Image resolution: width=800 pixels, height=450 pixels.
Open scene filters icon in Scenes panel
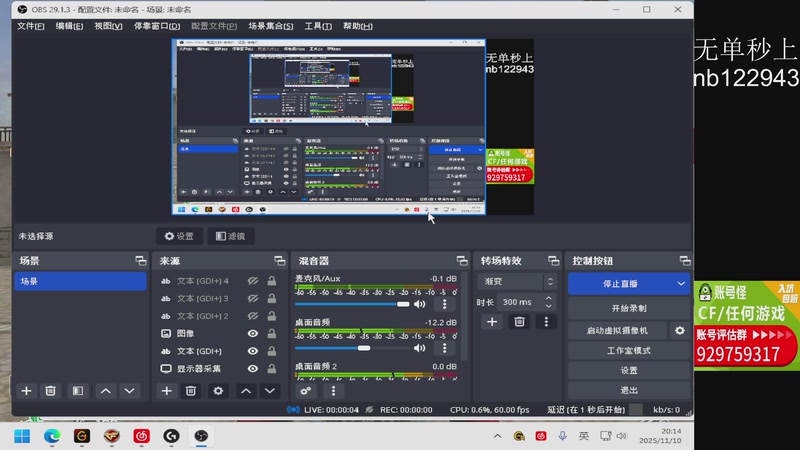[x=78, y=391]
